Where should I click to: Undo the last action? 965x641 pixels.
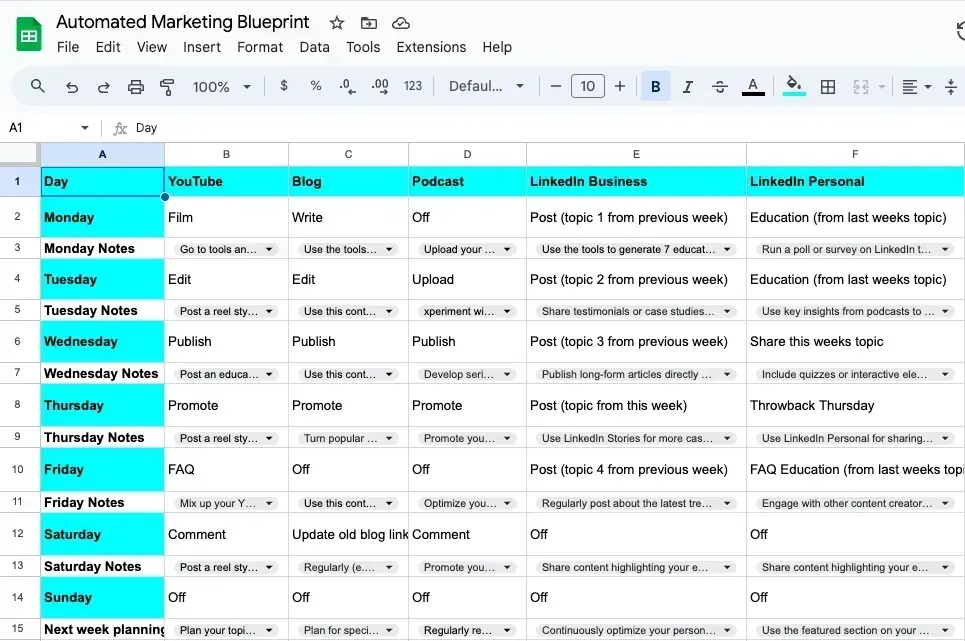point(72,87)
